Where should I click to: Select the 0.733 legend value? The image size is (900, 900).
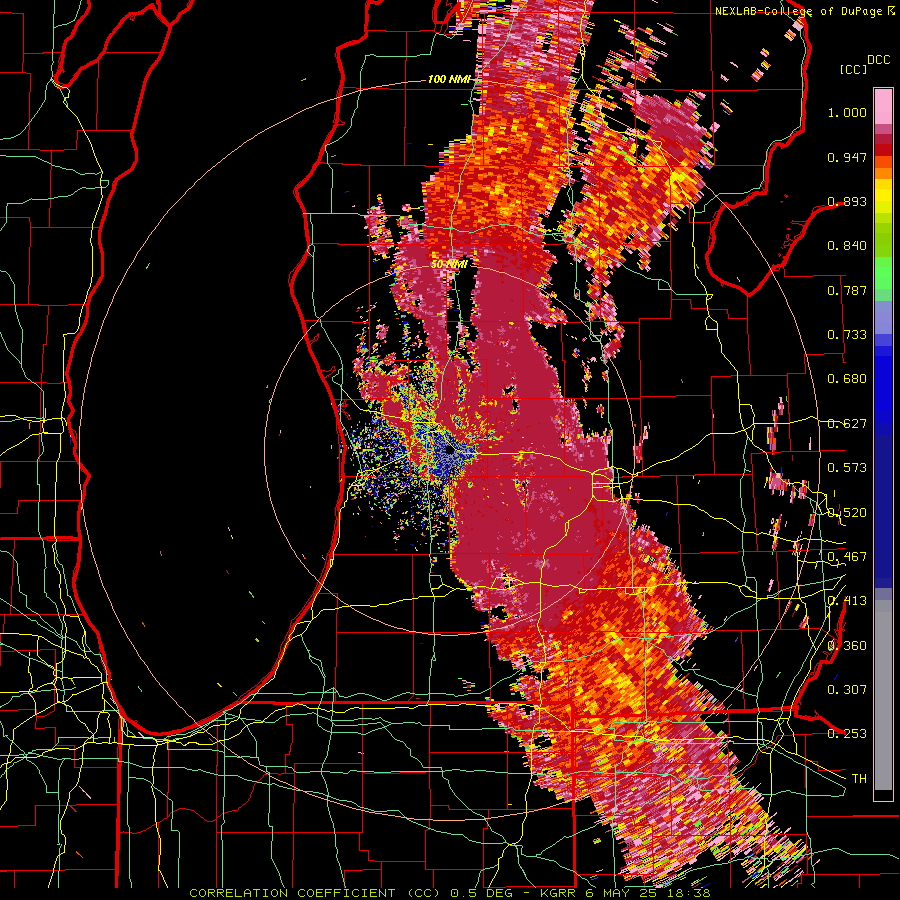pyautogui.click(x=847, y=335)
